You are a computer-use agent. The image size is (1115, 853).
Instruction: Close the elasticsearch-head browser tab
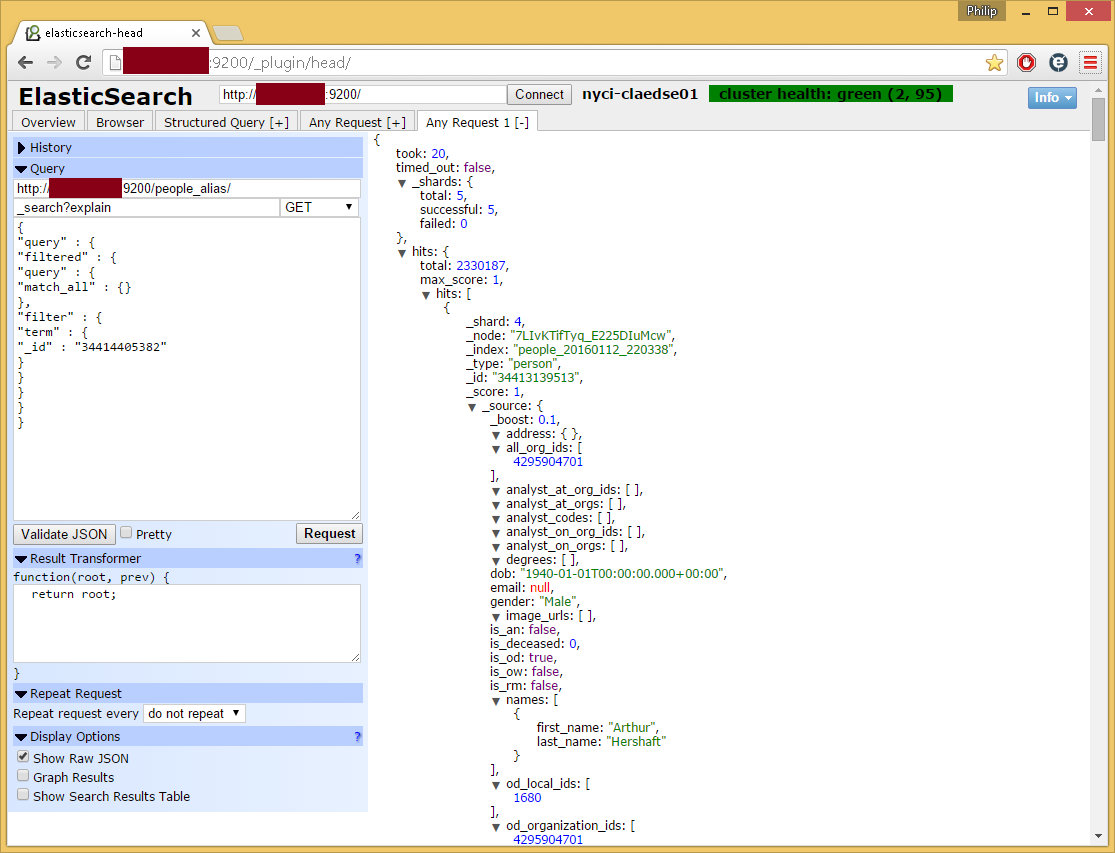pos(196,33)
